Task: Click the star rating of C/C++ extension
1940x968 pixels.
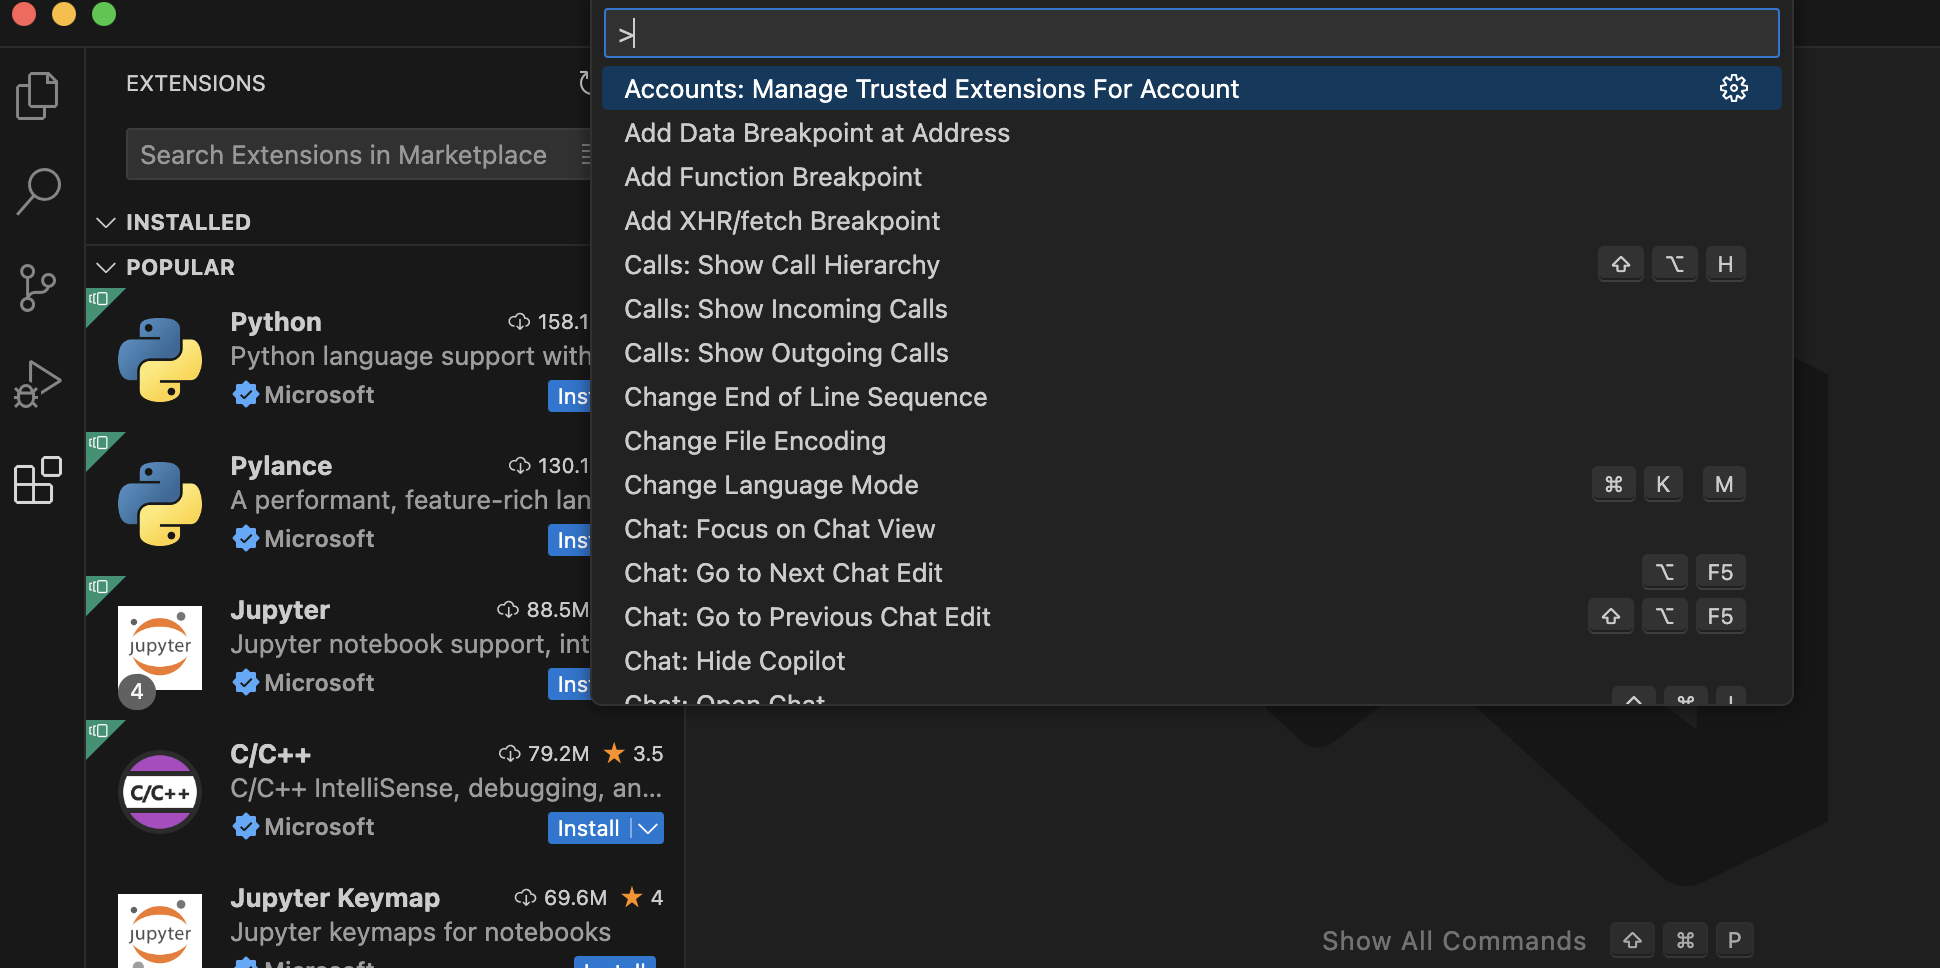Action: (x=633, y=753)
